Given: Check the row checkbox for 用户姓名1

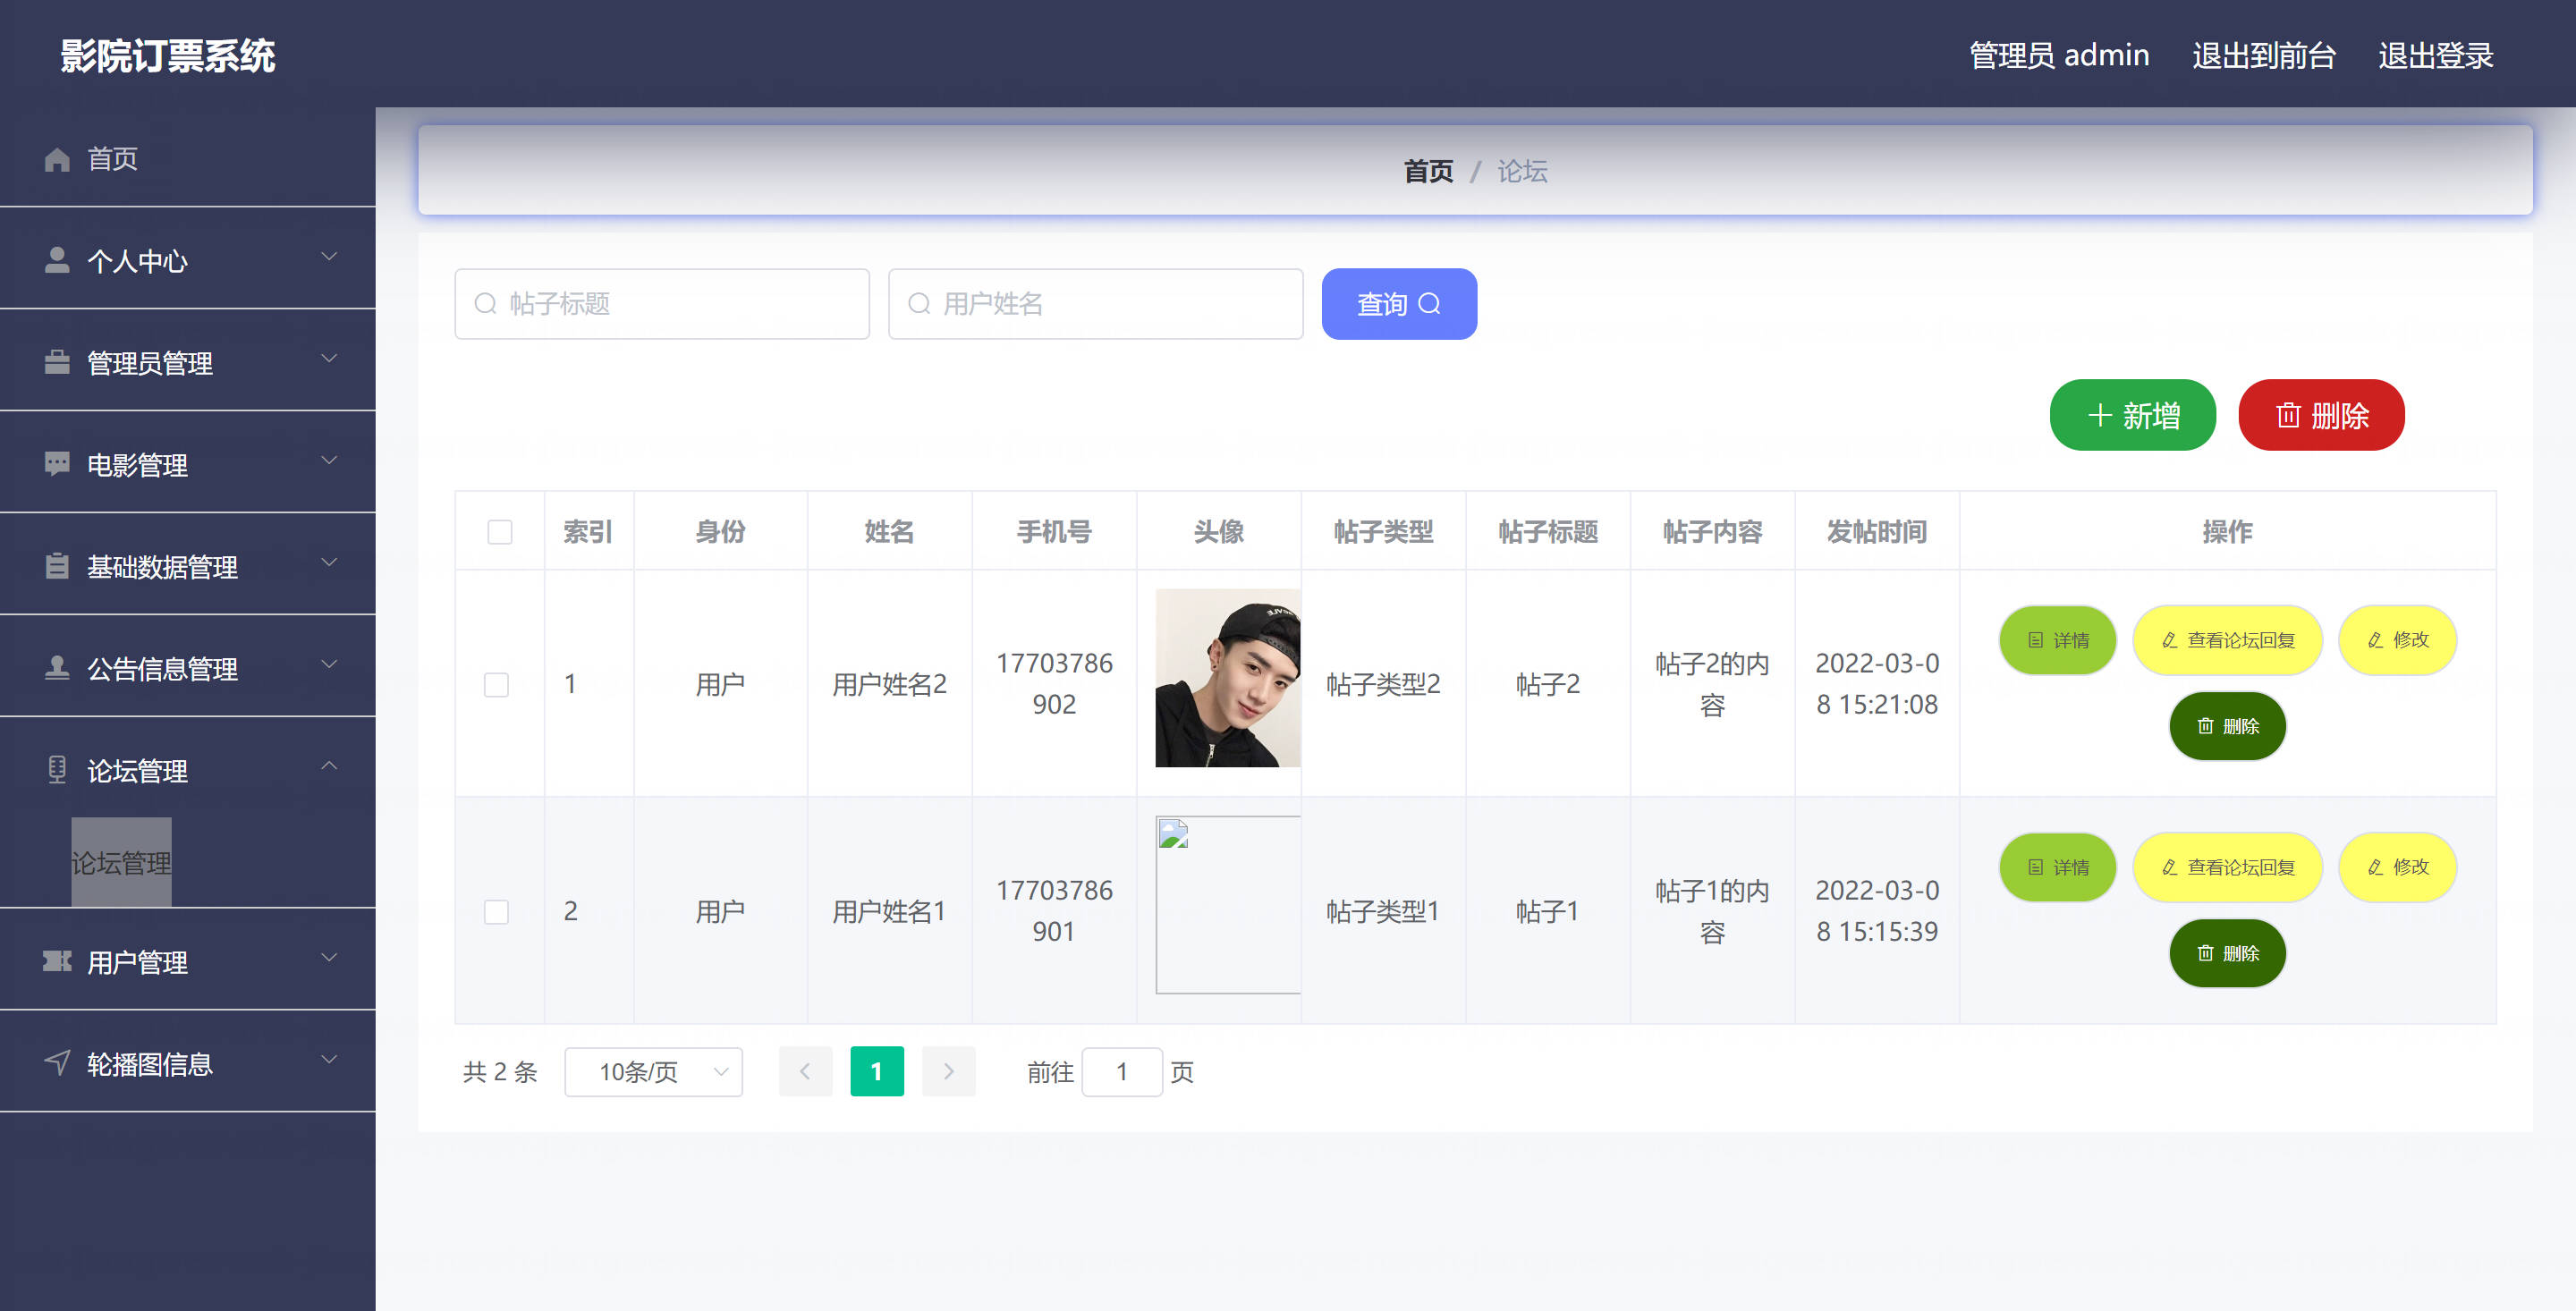Looking at the screenshot, I should [496, 912].
